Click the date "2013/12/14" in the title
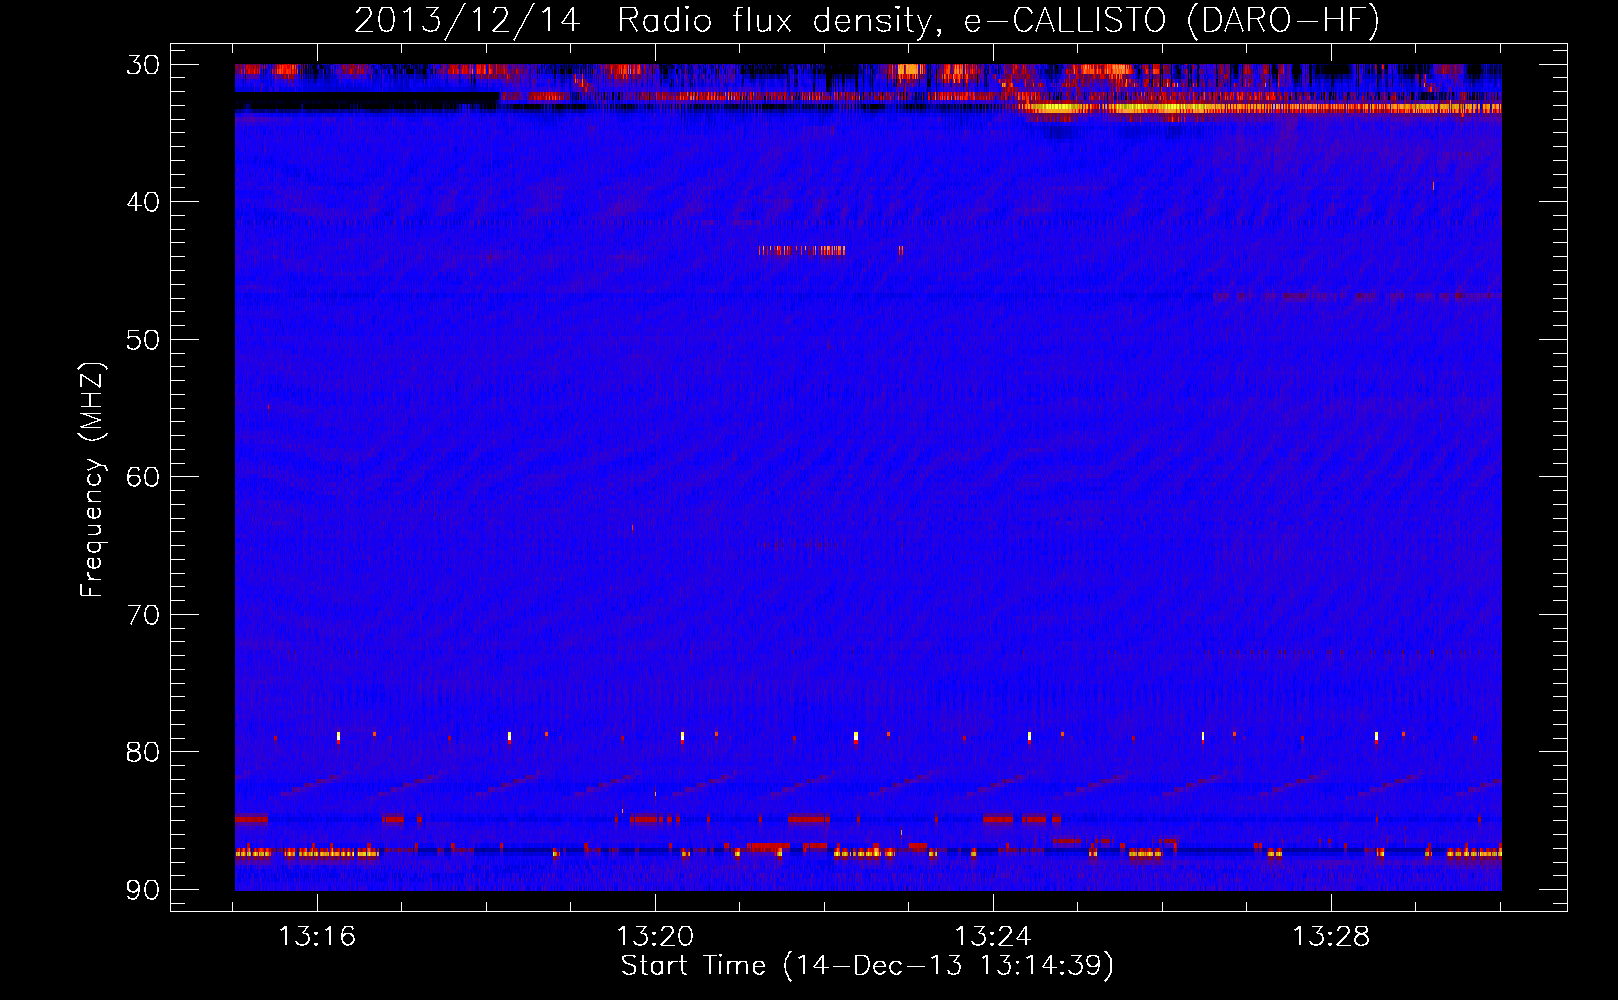This screenshot has width=1618, height=1000. pyautogui.click(x=467, y=21)
